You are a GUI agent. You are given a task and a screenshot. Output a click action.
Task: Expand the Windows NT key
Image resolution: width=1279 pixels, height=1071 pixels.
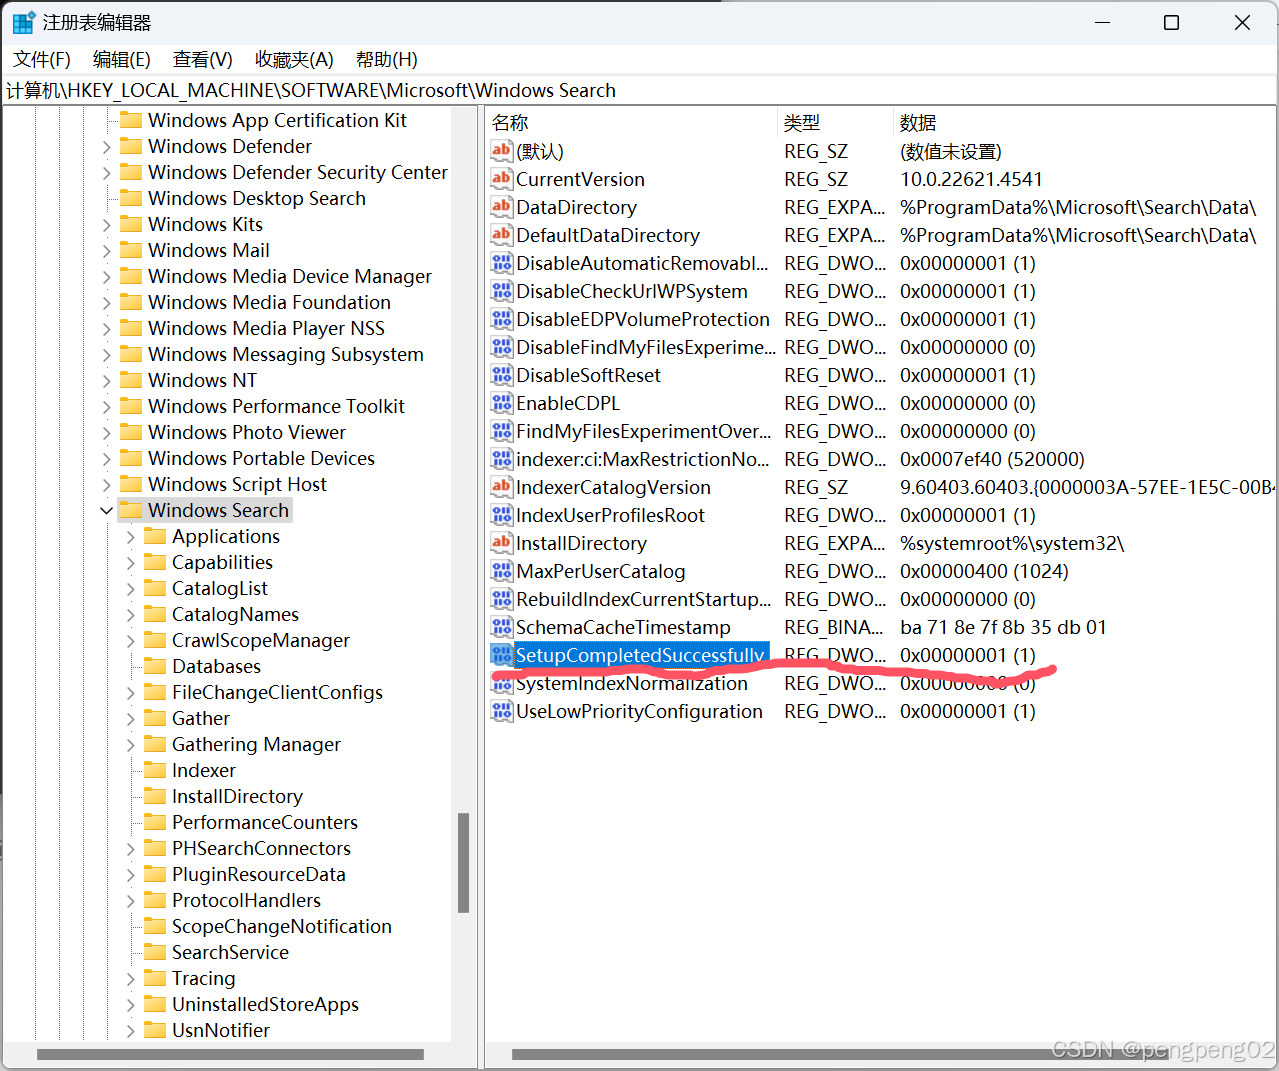coord(106,380)
